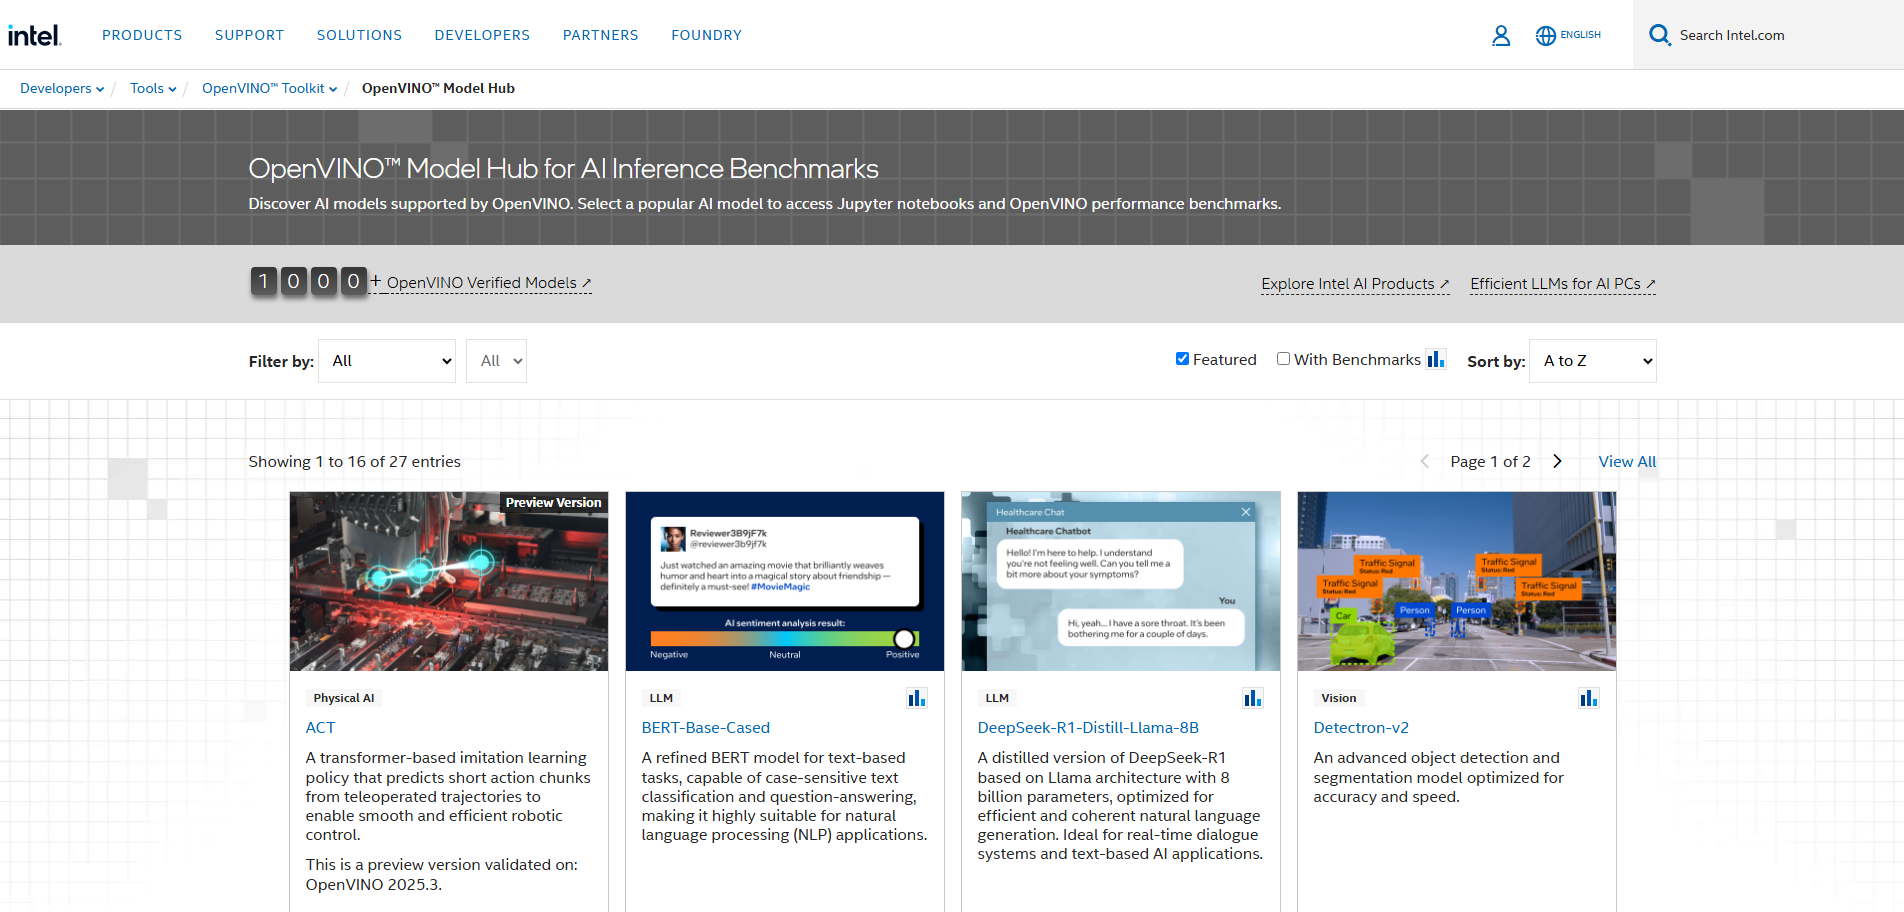Click the globe language icon
Viewport: 1904px width, 912px height.
(1546, 36)
